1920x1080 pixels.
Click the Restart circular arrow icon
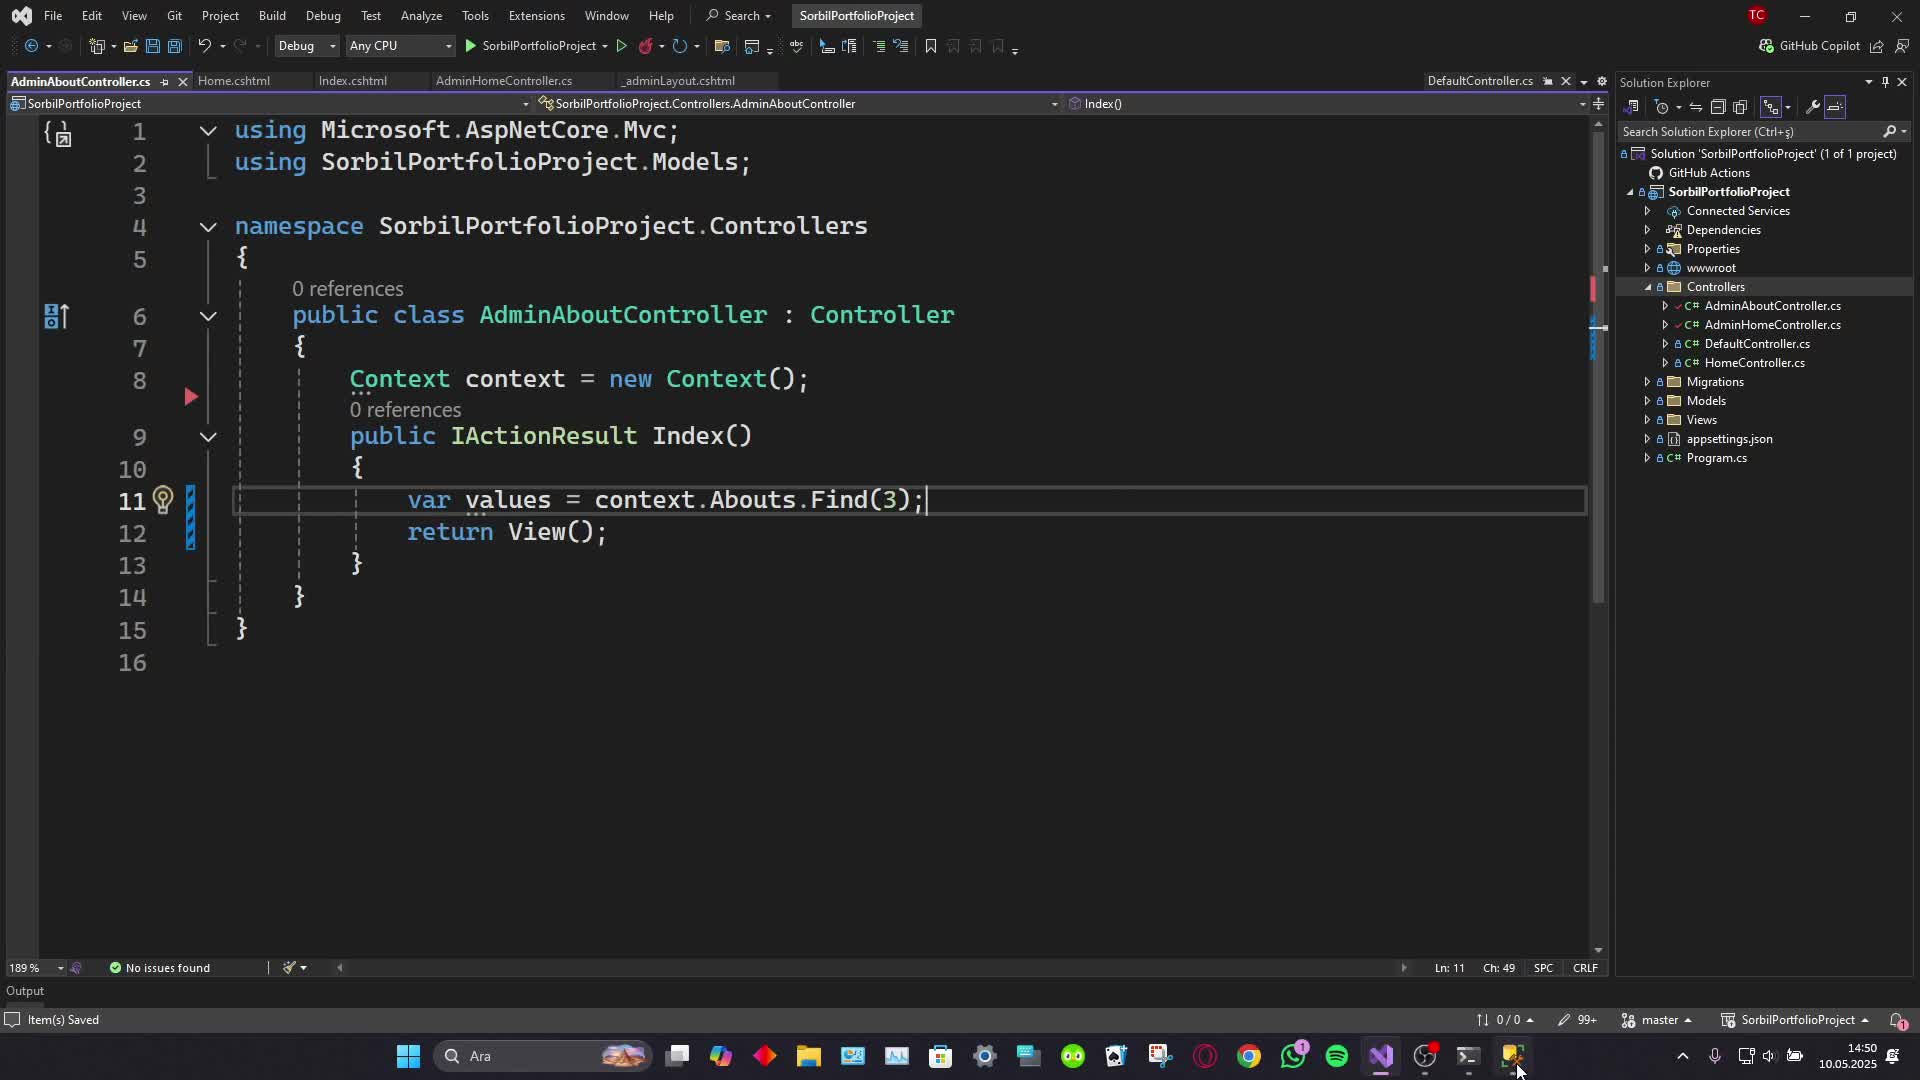680,46
